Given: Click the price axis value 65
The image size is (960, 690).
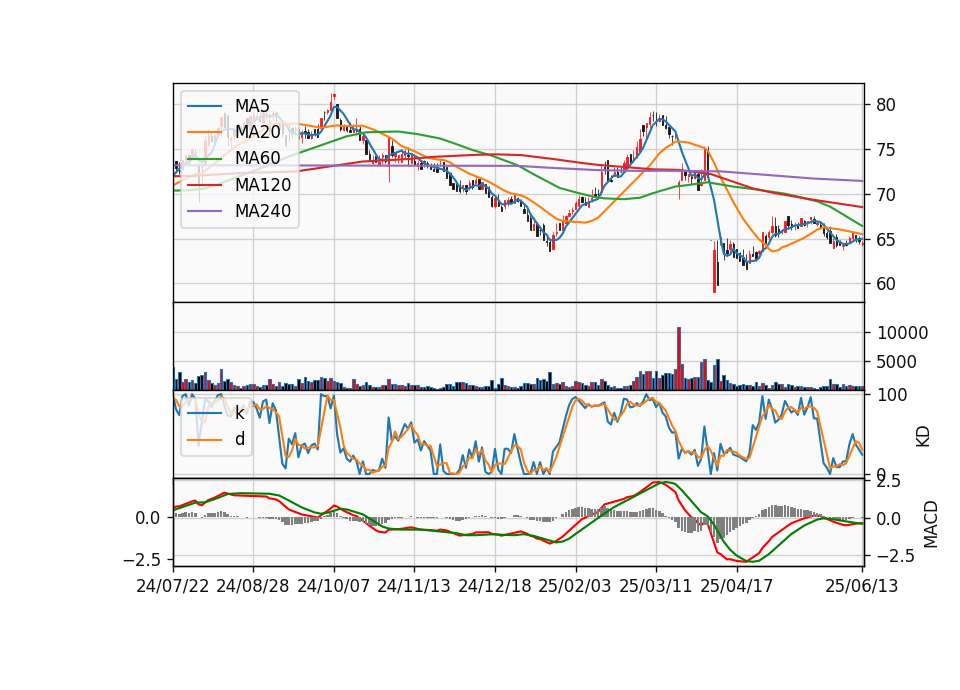Looking at the screenshot, I should click(x=886, y=239).
